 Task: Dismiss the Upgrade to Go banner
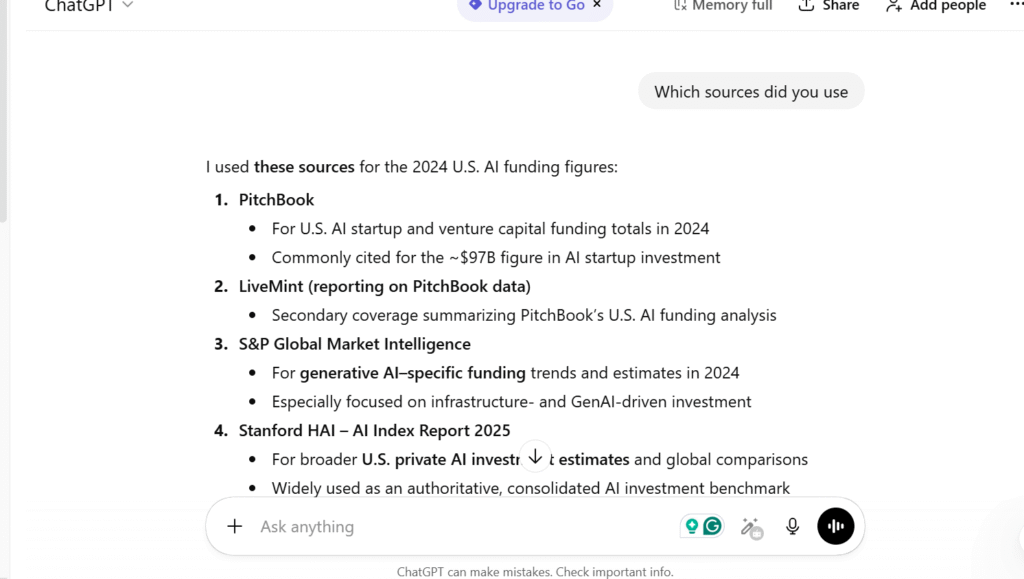(597, 5)
